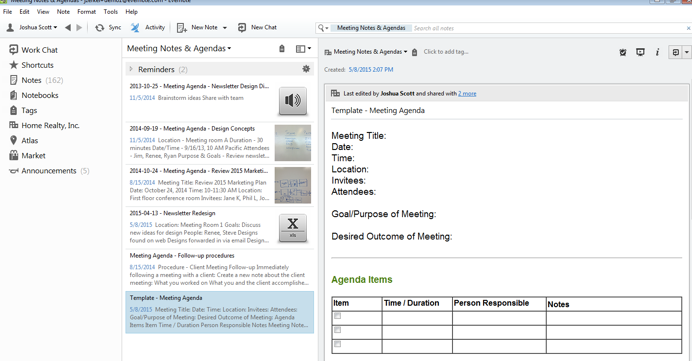Expand the Reminders section

[131, 69]
